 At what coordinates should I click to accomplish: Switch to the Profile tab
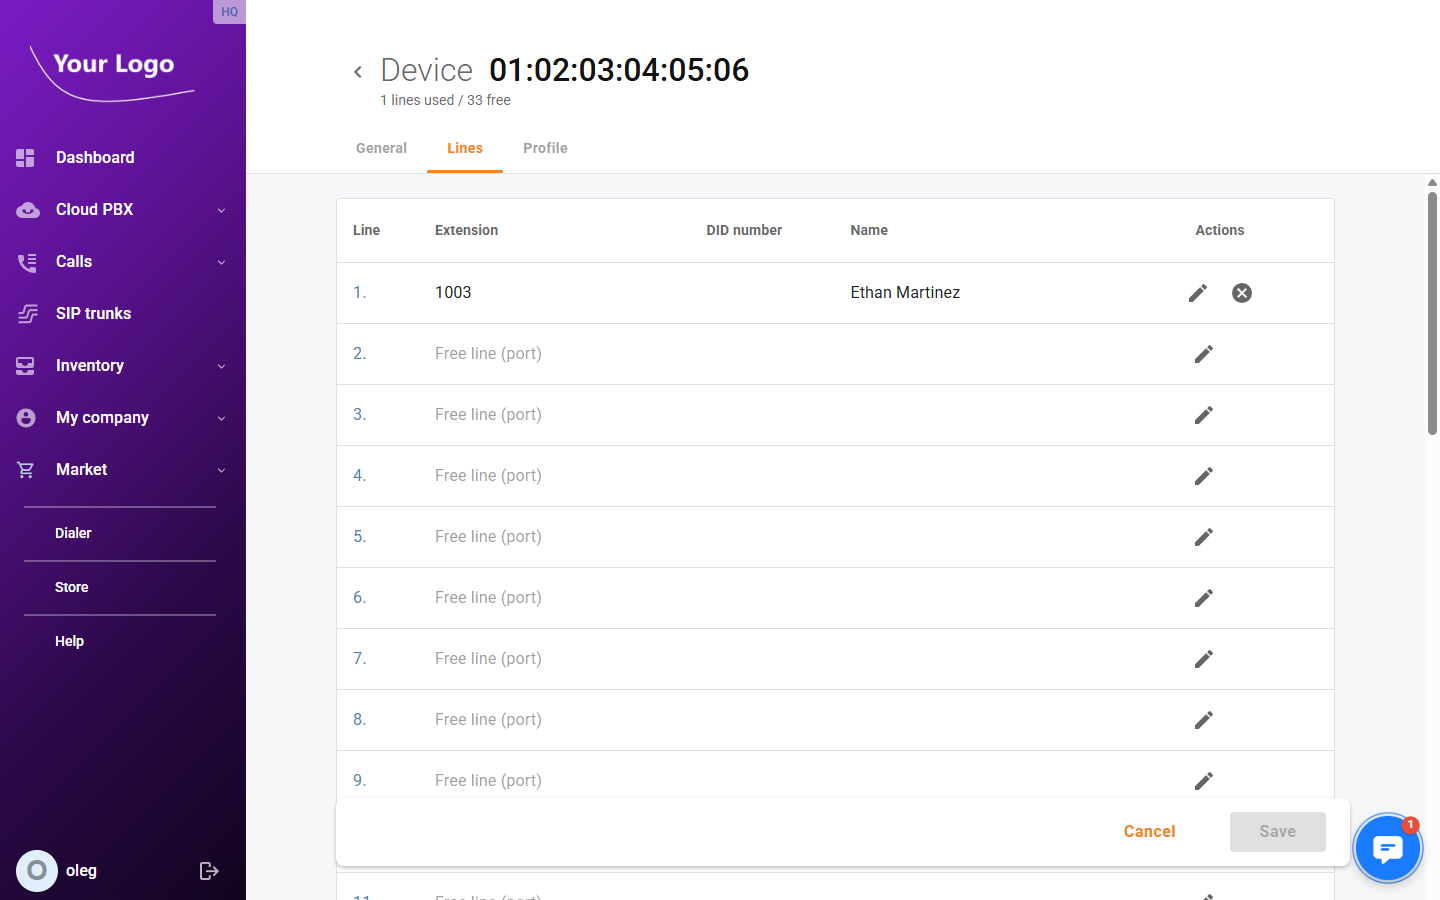(x=545, y=148)
